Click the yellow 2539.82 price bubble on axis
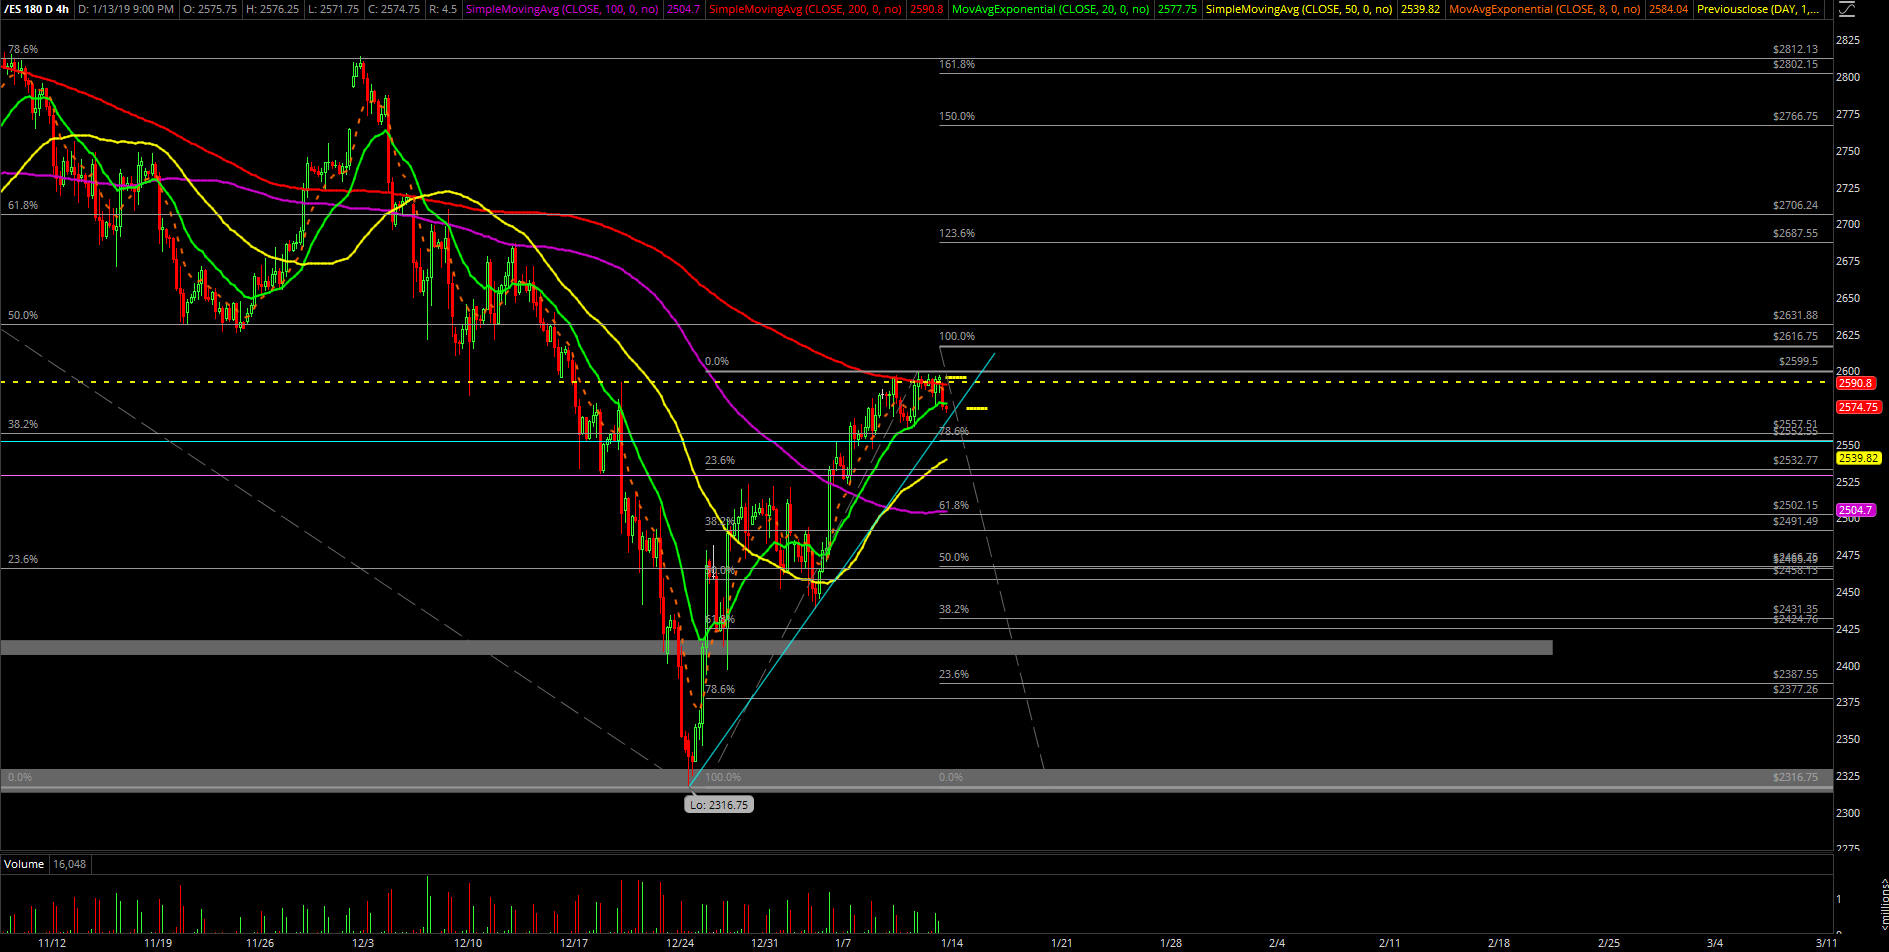The height and width of the screenshot is (952, 1889). (x=1859, y=458)
